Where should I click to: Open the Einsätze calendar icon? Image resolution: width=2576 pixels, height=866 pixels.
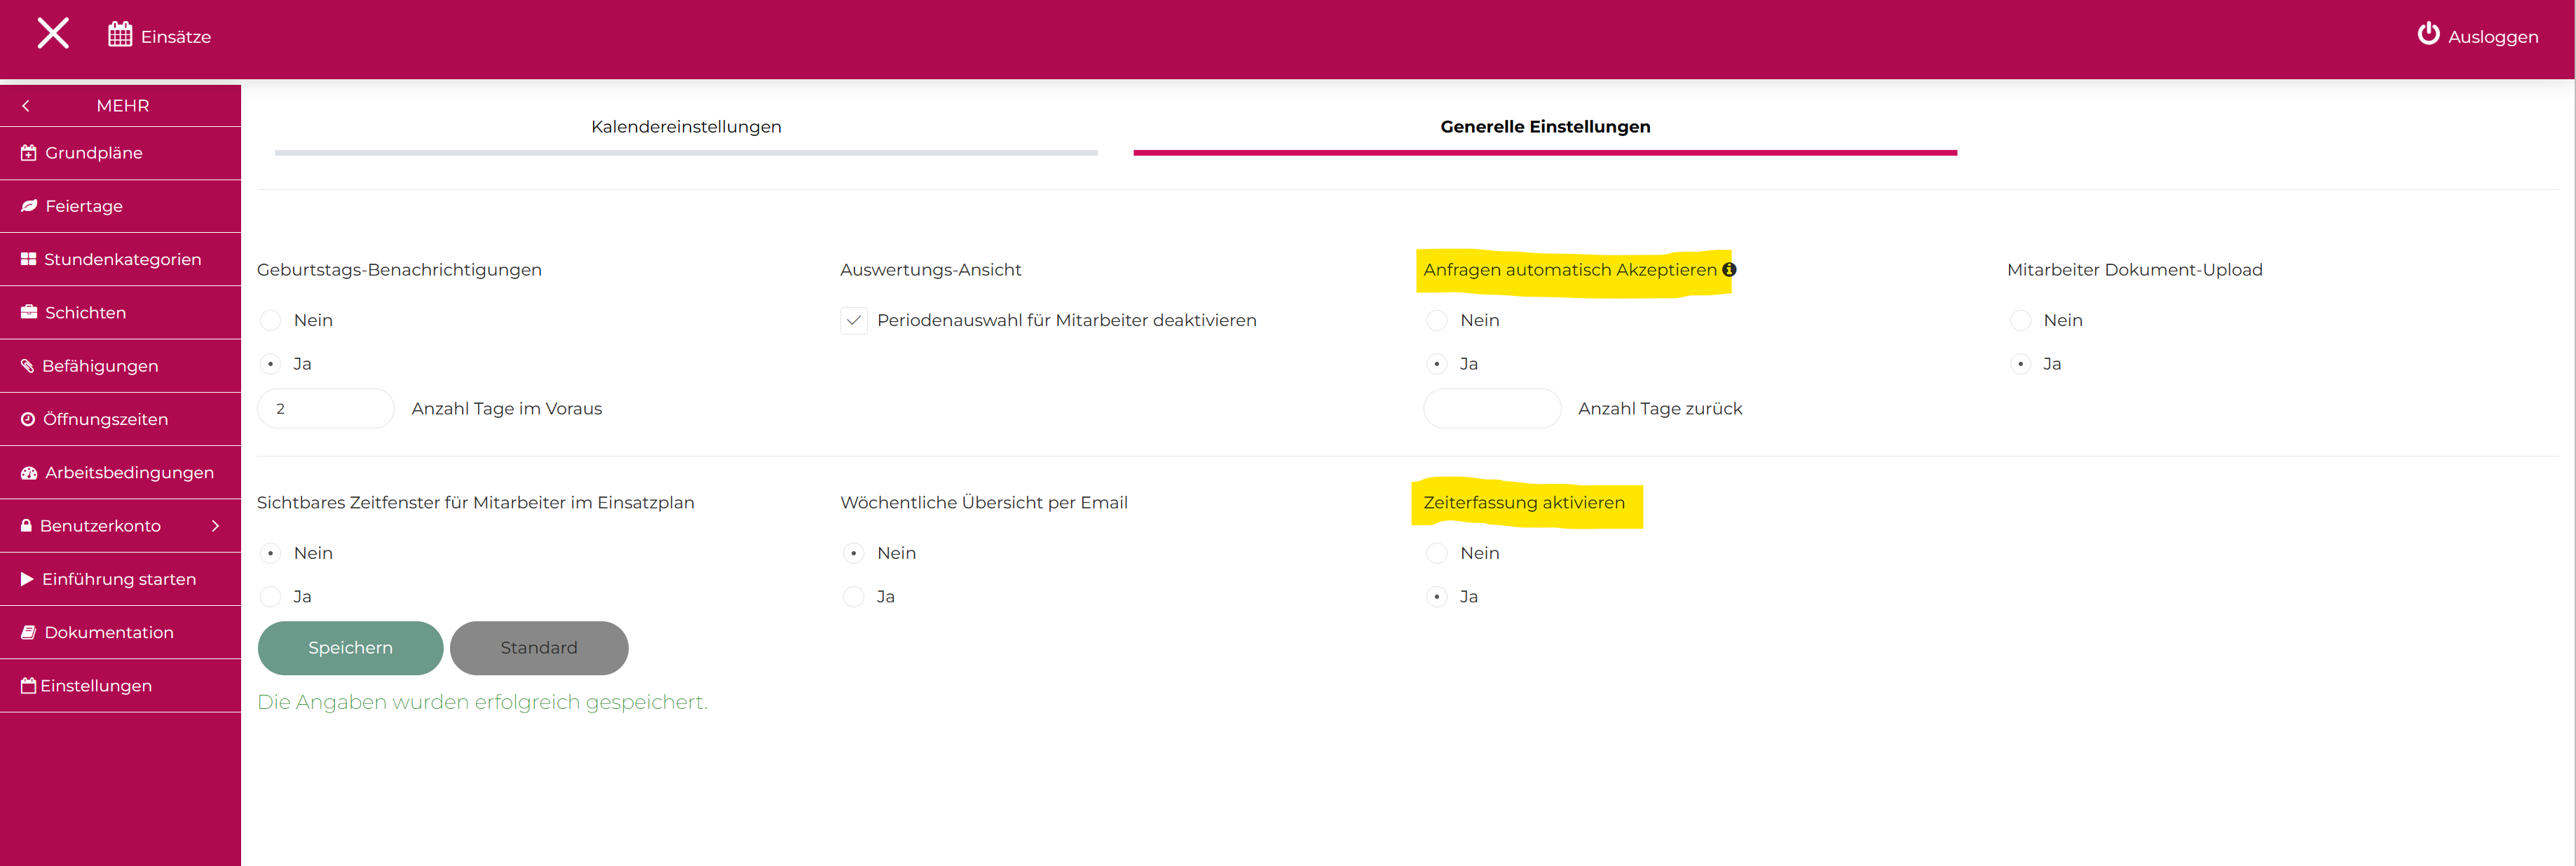[120, 35]
